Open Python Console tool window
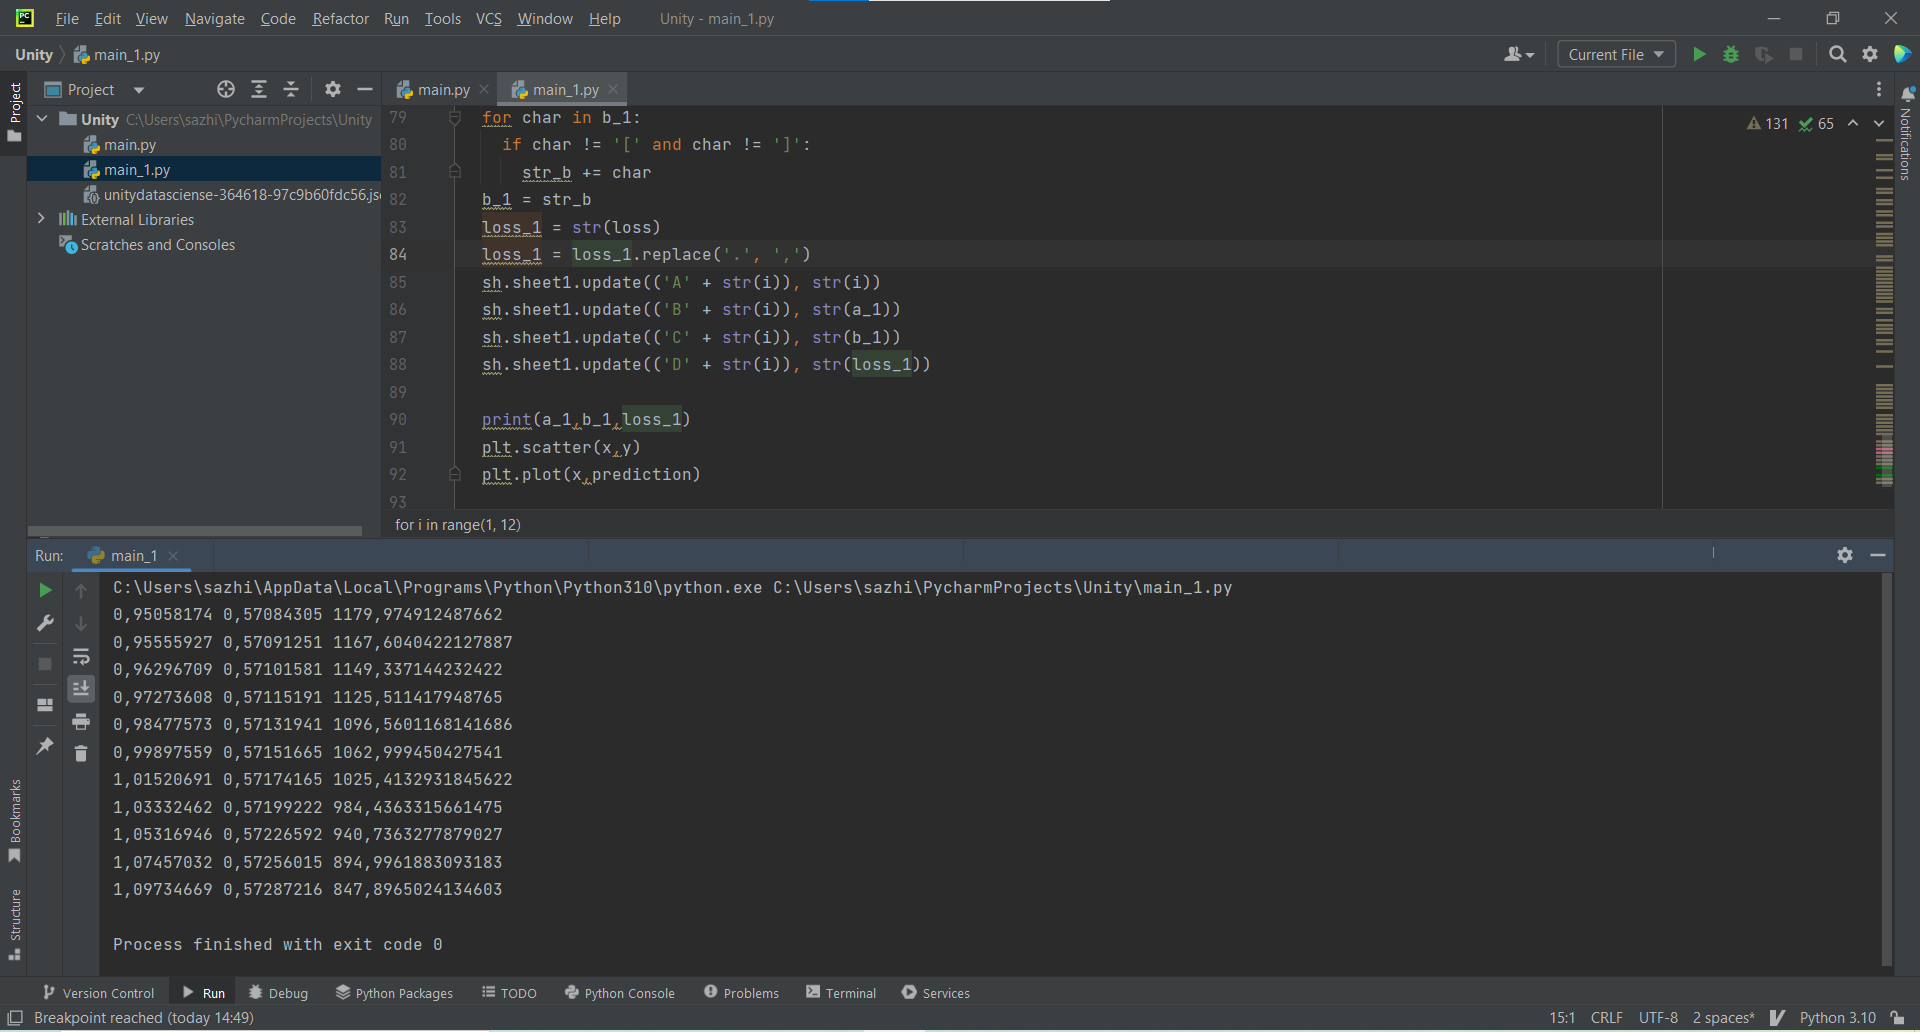 pyautogui.click(x=620, y=993)
